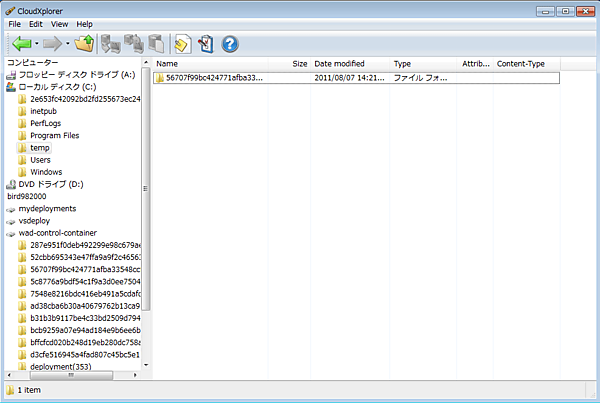Open the clipboard checklist toolbar icon

(x=206, y=44)
